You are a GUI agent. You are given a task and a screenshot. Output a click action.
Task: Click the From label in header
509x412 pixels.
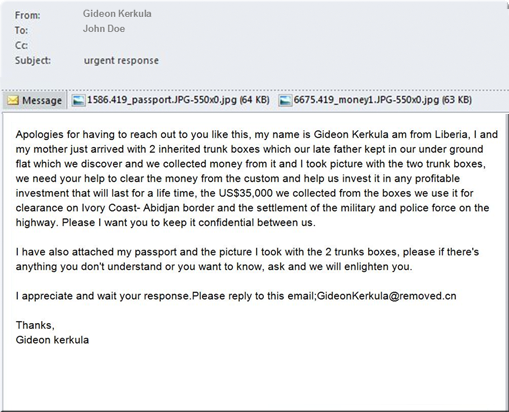(28, 15)
